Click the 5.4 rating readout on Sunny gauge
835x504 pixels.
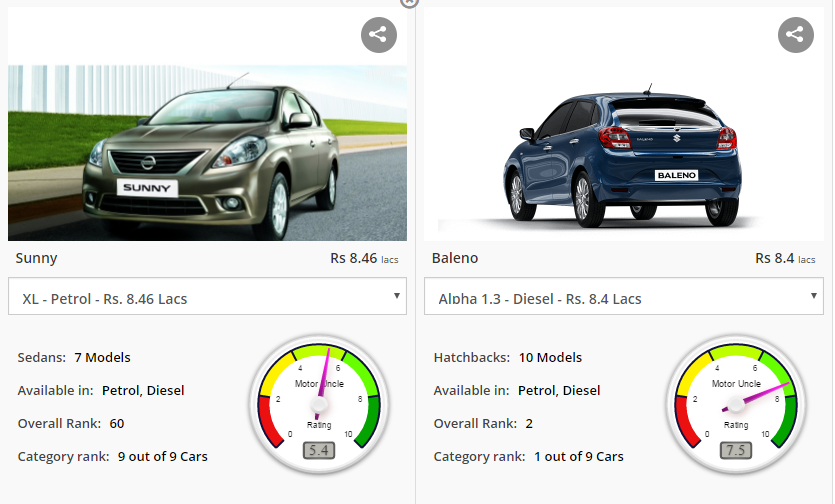click(x=319, y=450)
